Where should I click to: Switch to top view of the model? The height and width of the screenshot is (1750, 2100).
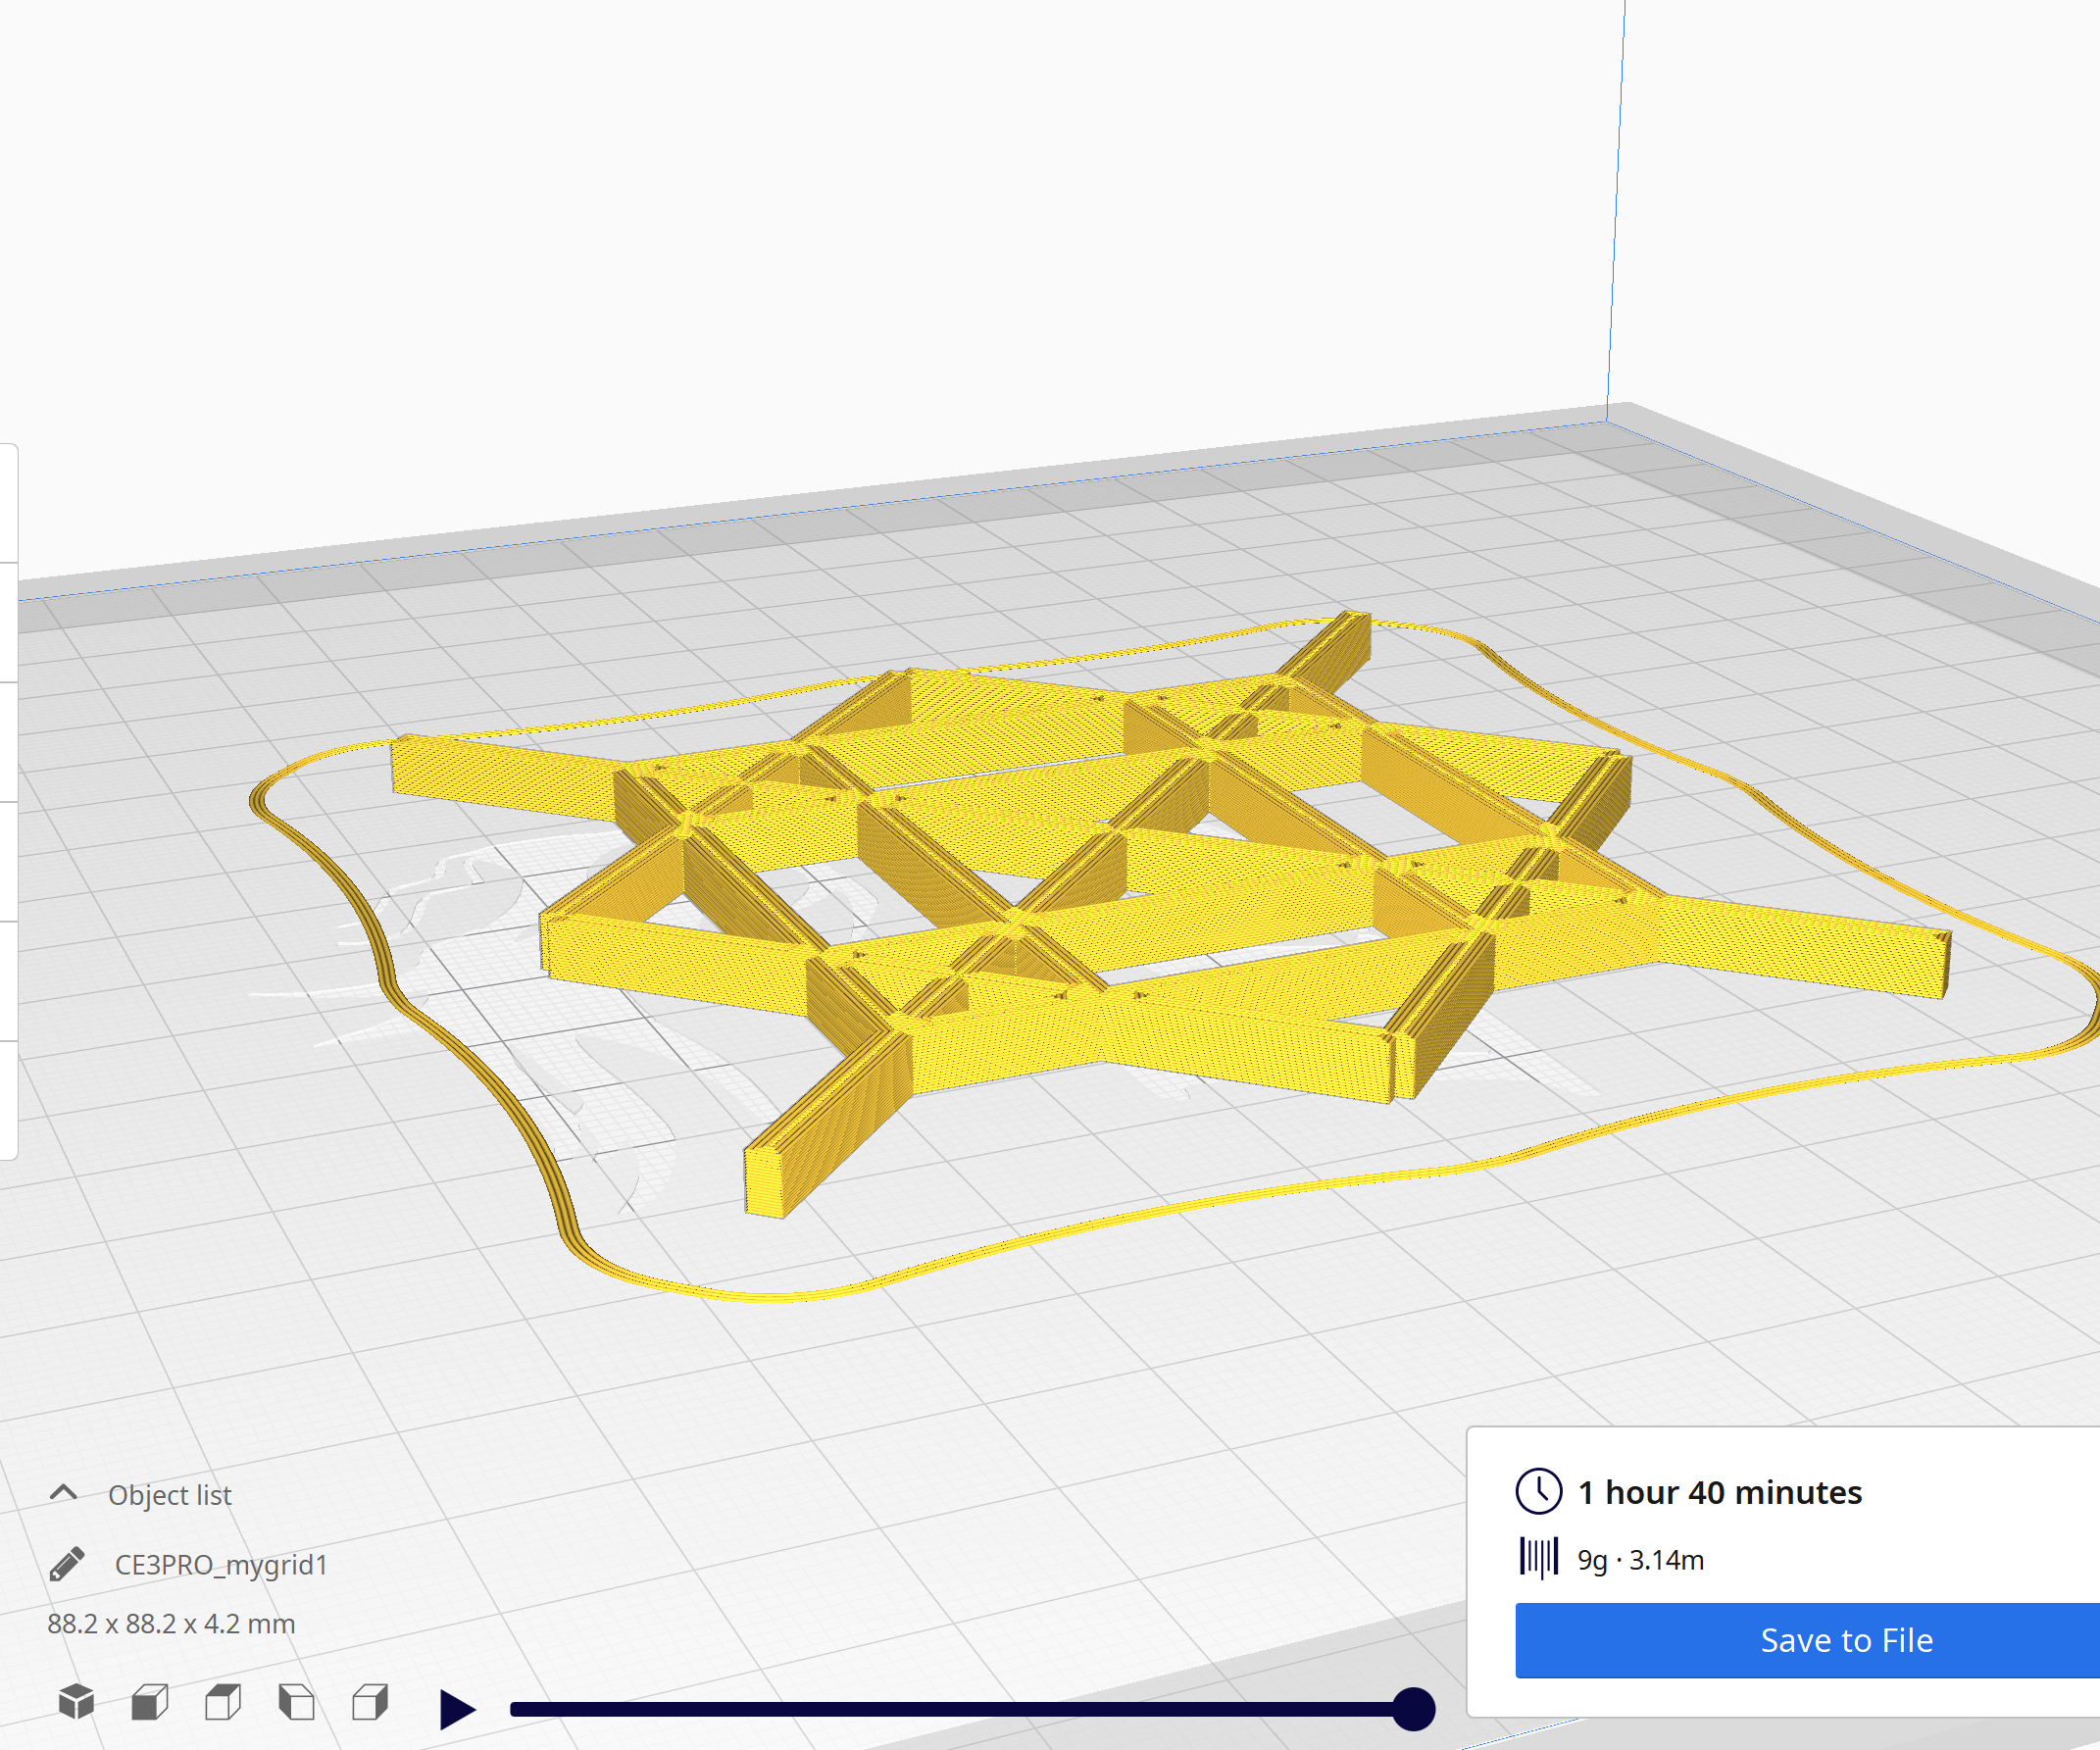[x=222, y=1702]
